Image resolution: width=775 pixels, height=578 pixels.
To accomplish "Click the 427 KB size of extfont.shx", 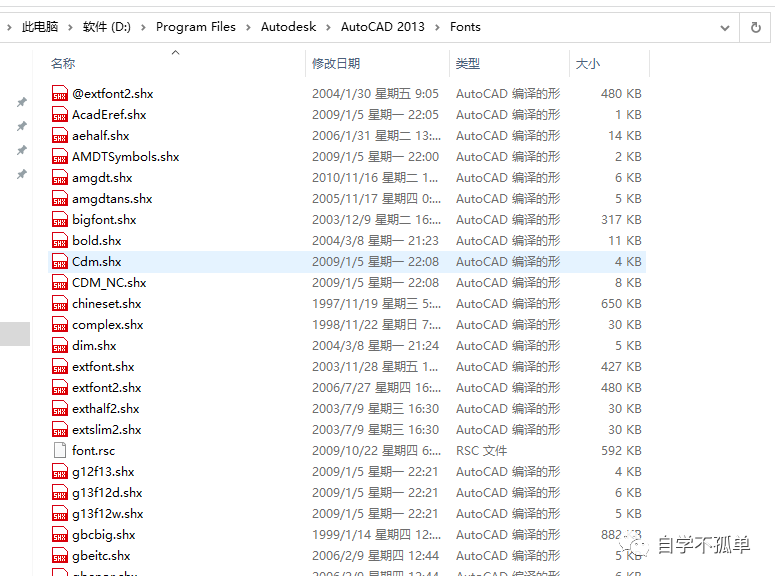I will tap(621, 367).
